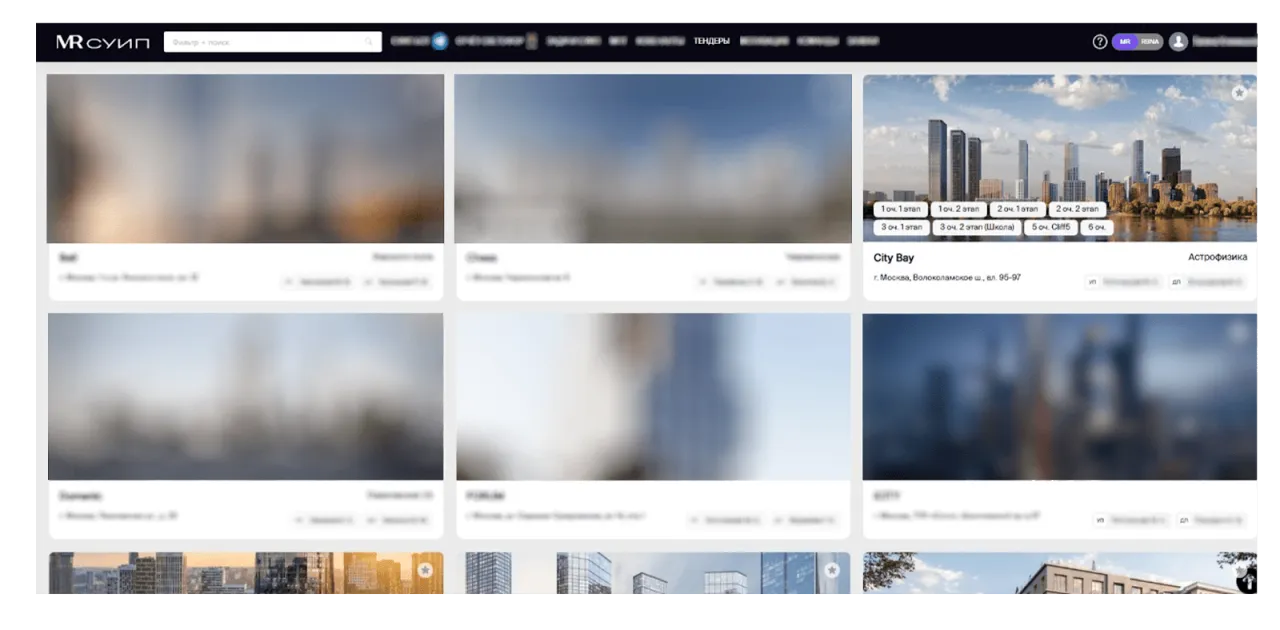Open the ТЕНДЕРЫ menu item
The width and height of the screenshot is (1280, 630).
pyautogui.click(x=711, y=42)
